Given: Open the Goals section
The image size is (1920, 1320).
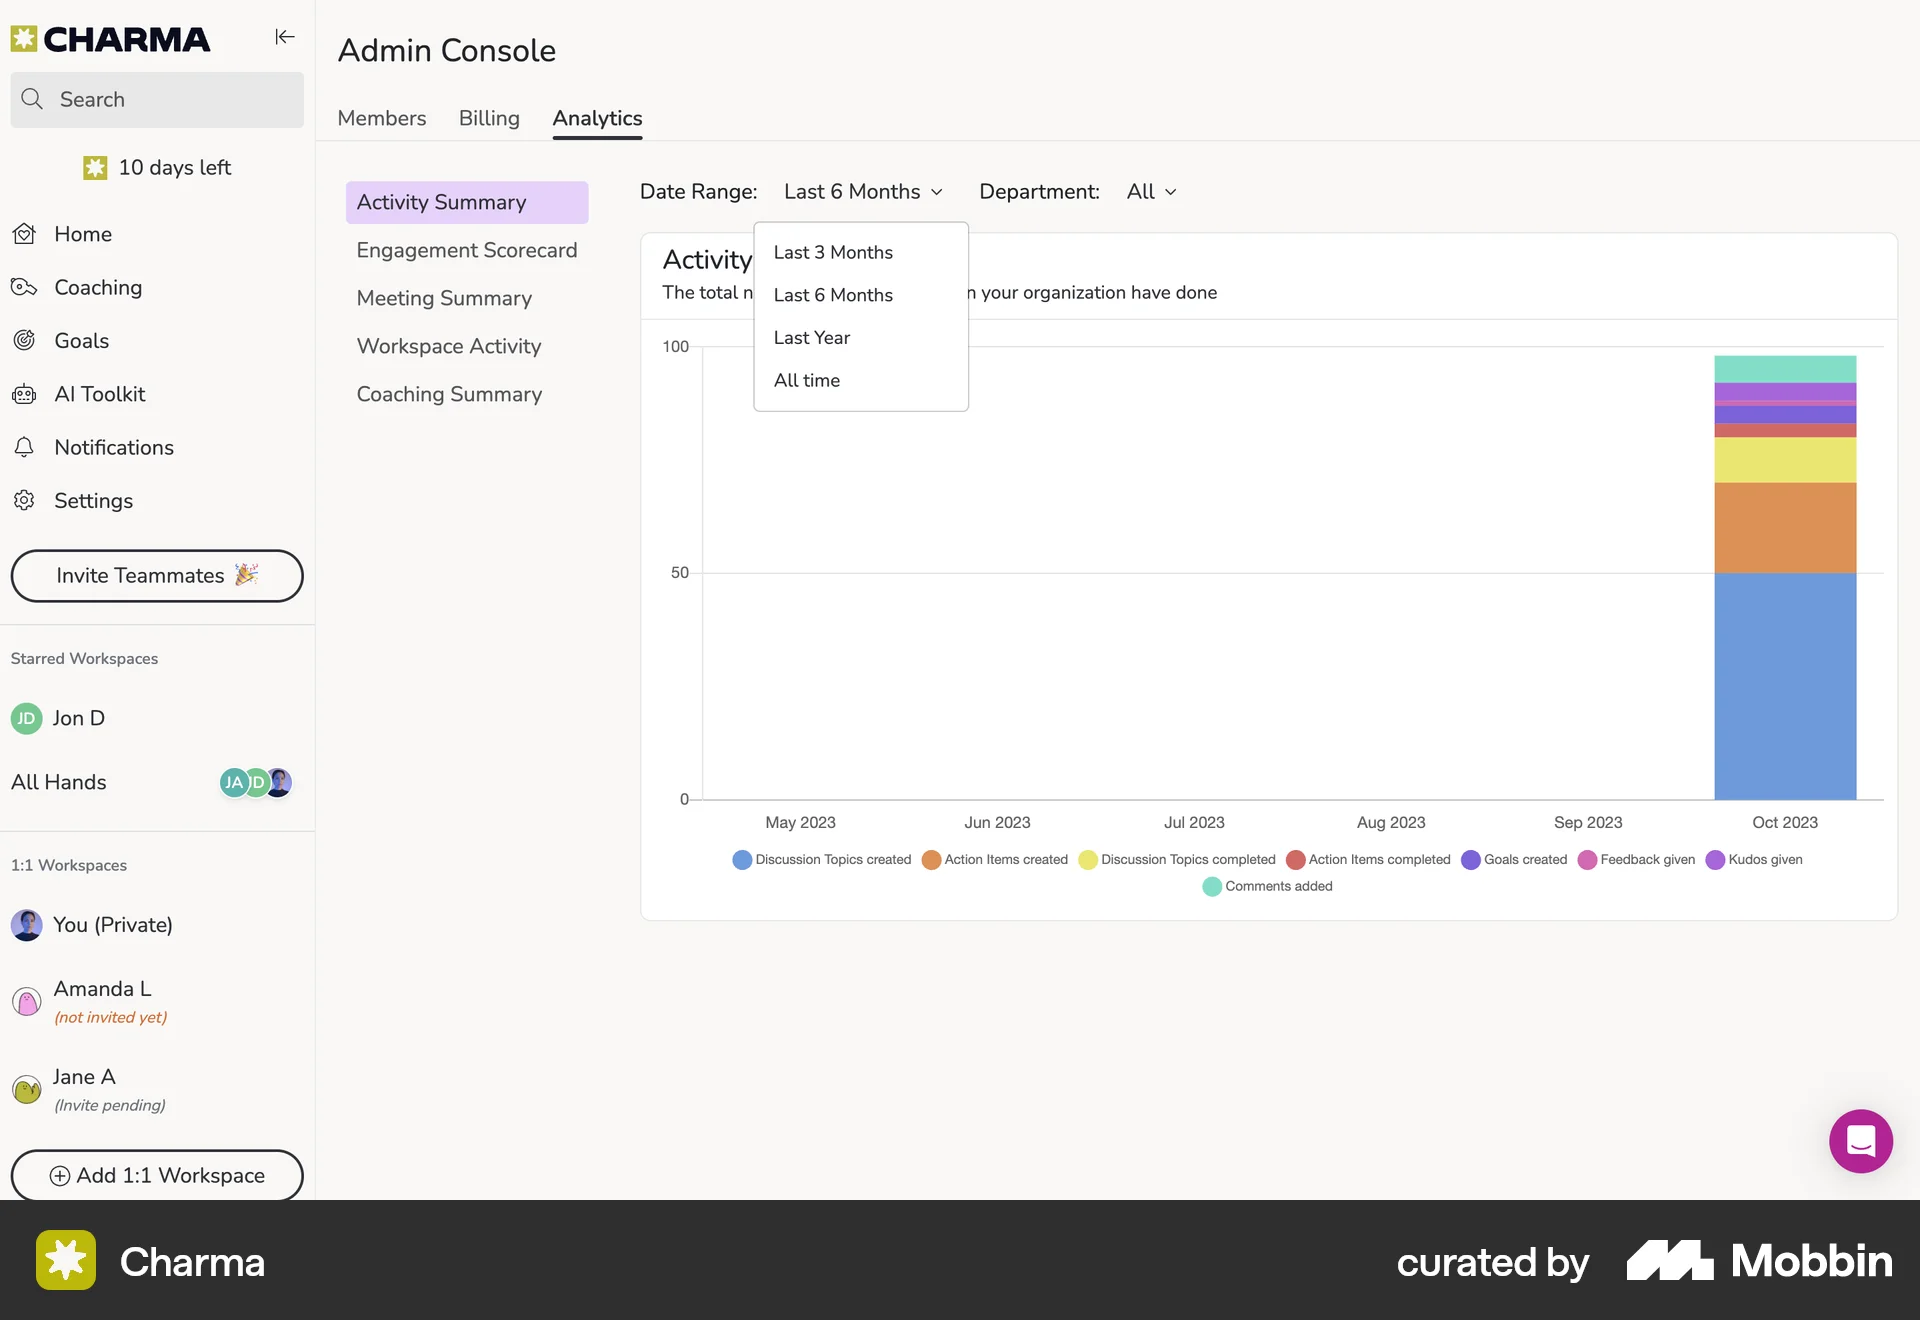Looking at the screenshot, I should click(x=81, y=340).
